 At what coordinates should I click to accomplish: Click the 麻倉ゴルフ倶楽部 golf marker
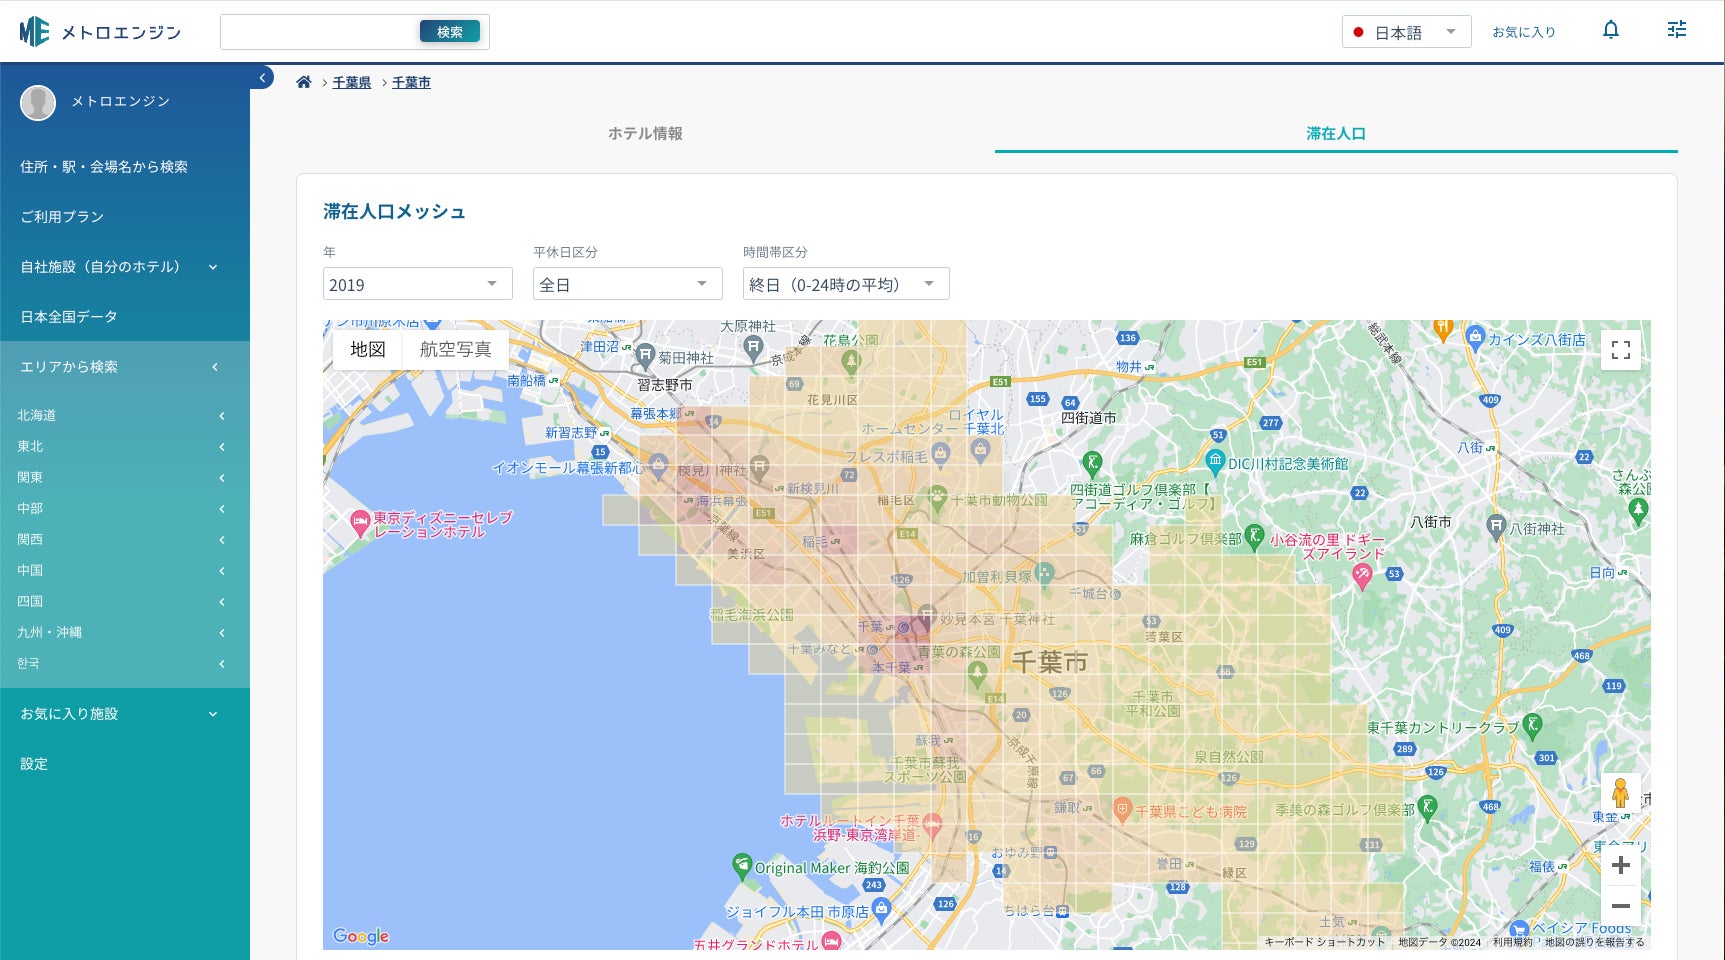(1254, 537)
